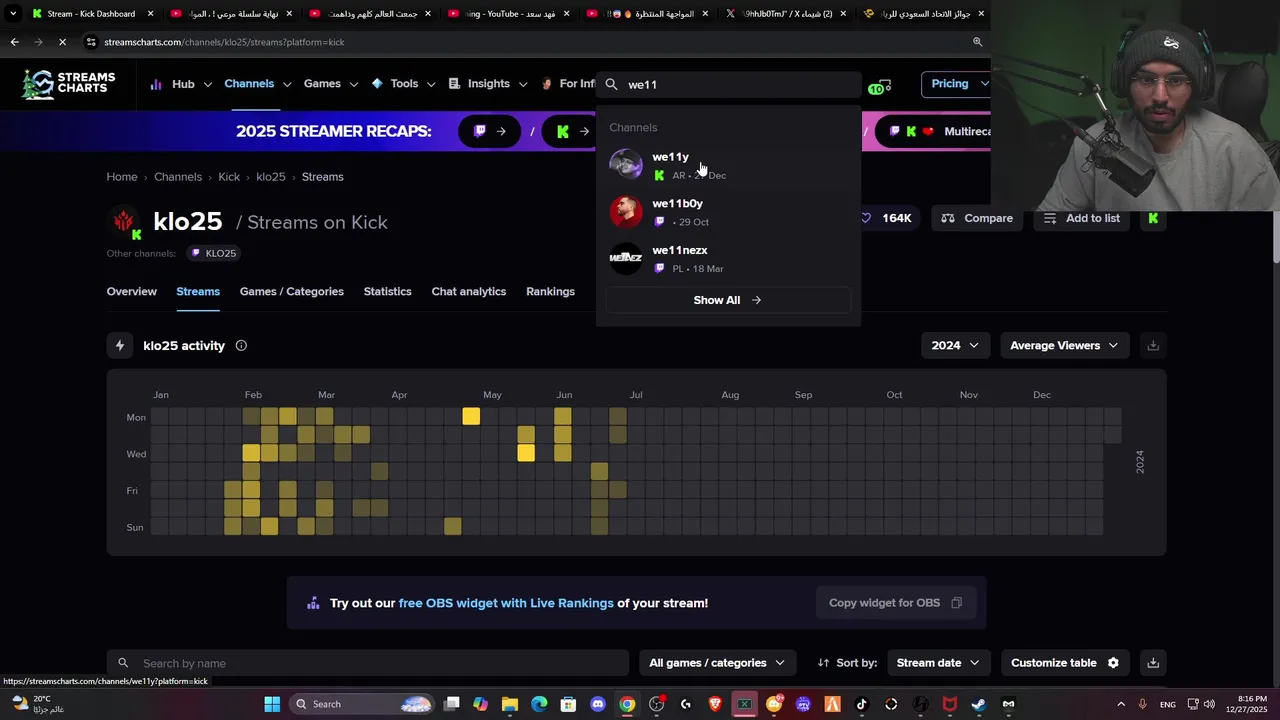The height and width of the screenshot is (720, 1280).
Task: Click the zoom magnifier icon in address bar
Action: pos(977,42)
